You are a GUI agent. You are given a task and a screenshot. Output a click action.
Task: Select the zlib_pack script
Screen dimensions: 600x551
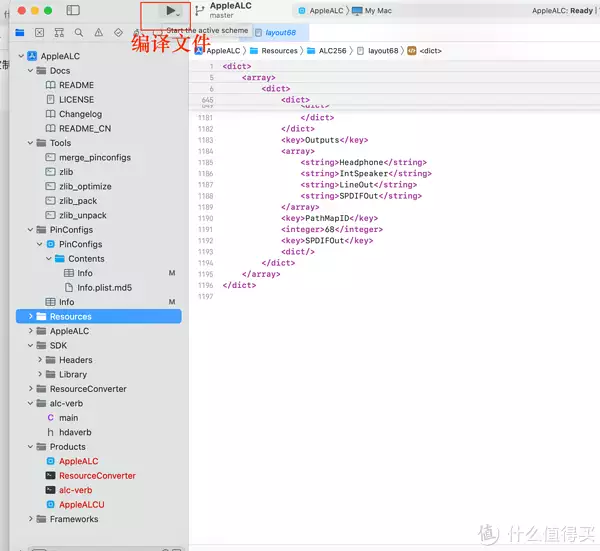click(78, 201)
